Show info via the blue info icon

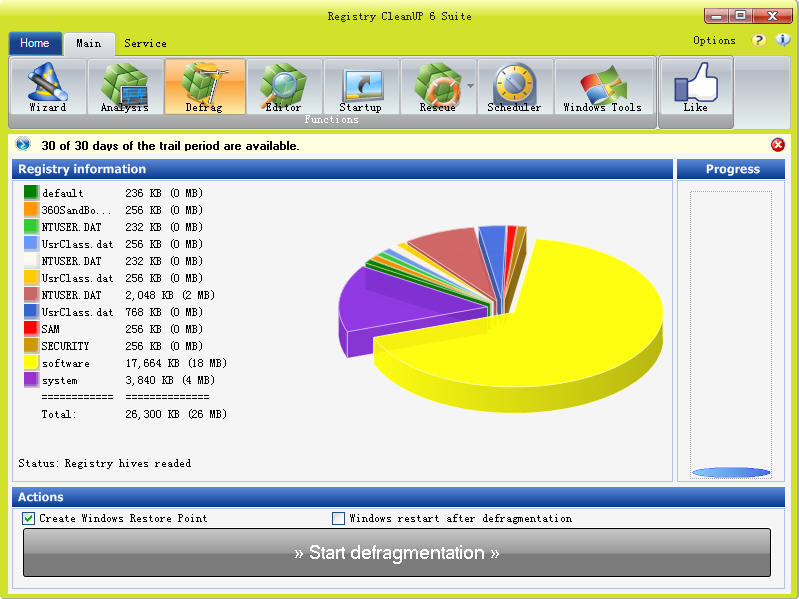coord(782,40)
